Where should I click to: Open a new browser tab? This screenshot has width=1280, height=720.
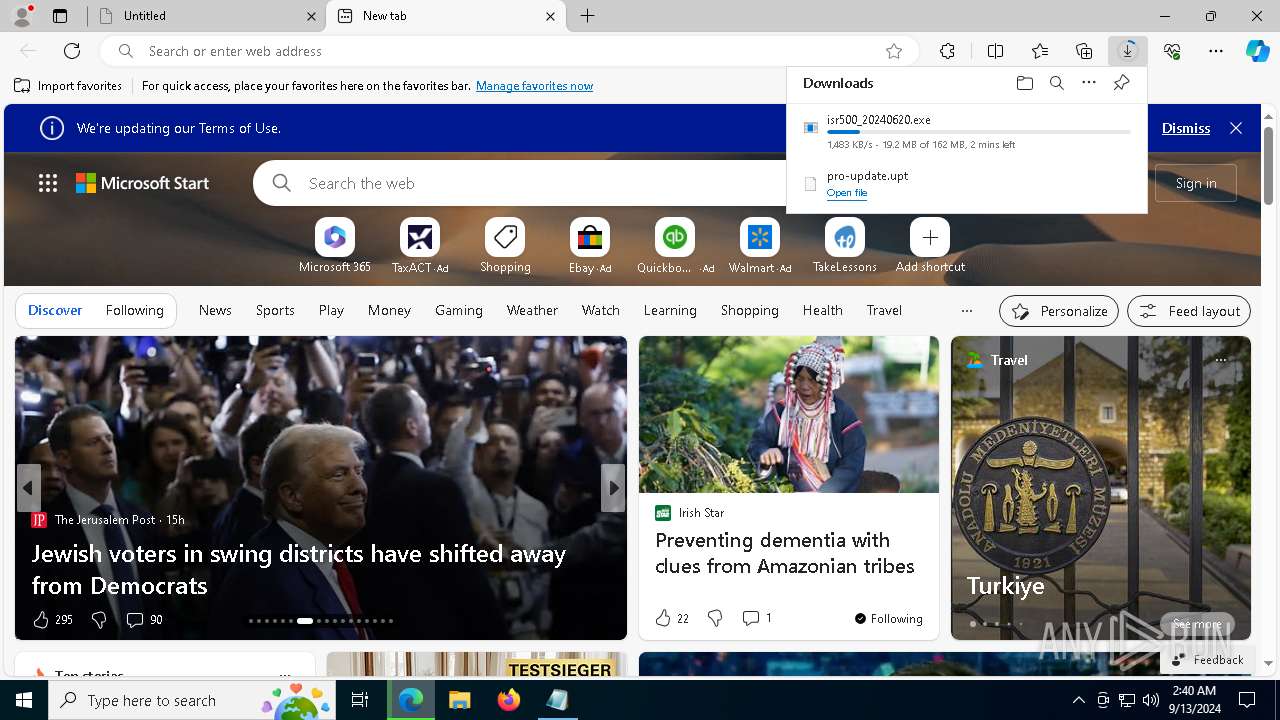[588, 16]
